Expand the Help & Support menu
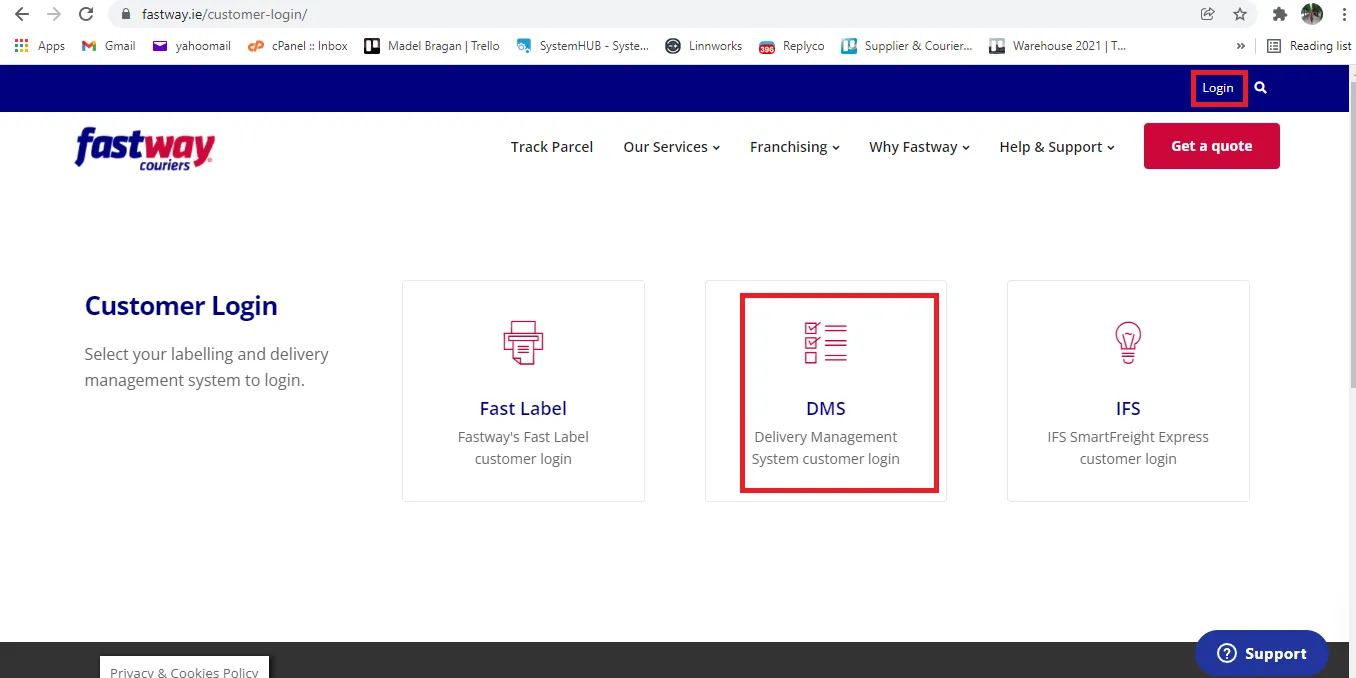The image size is (1356, 678). coord(1058,147)
